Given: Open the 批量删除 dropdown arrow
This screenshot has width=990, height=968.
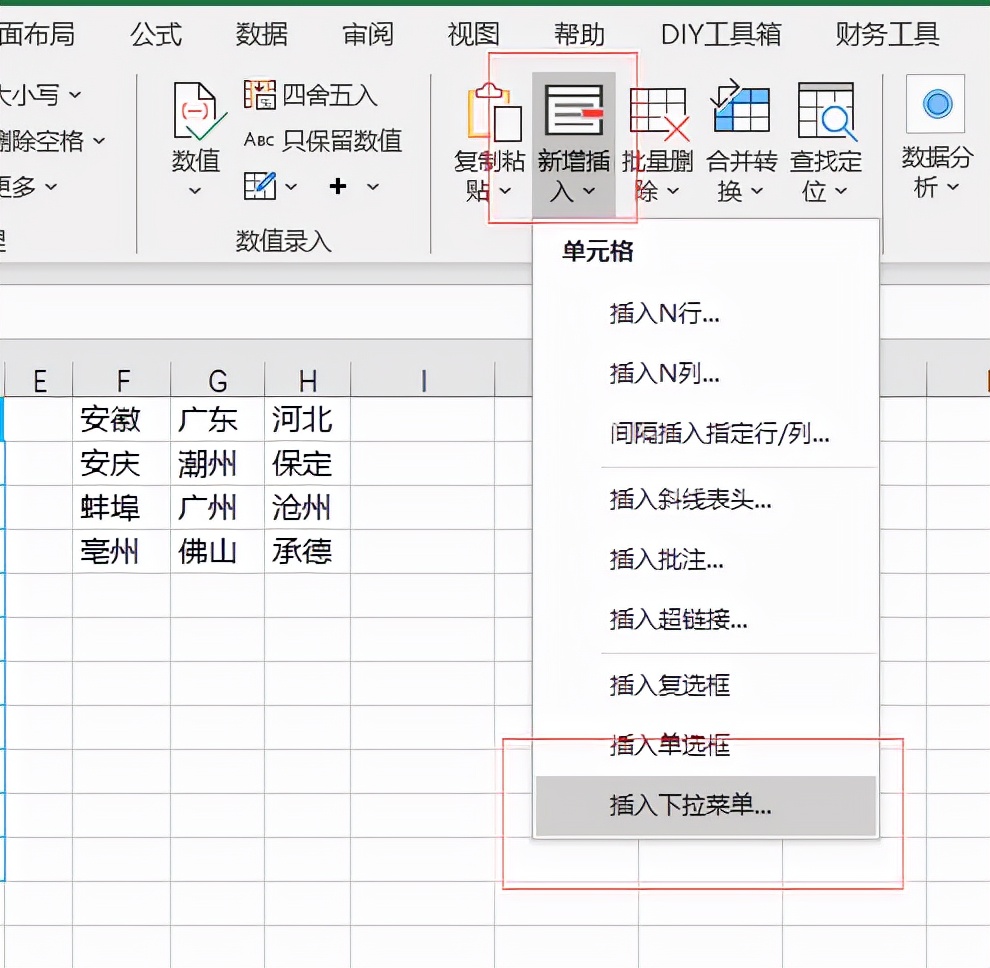Looking at the screenshot, I should click(673, 190).
